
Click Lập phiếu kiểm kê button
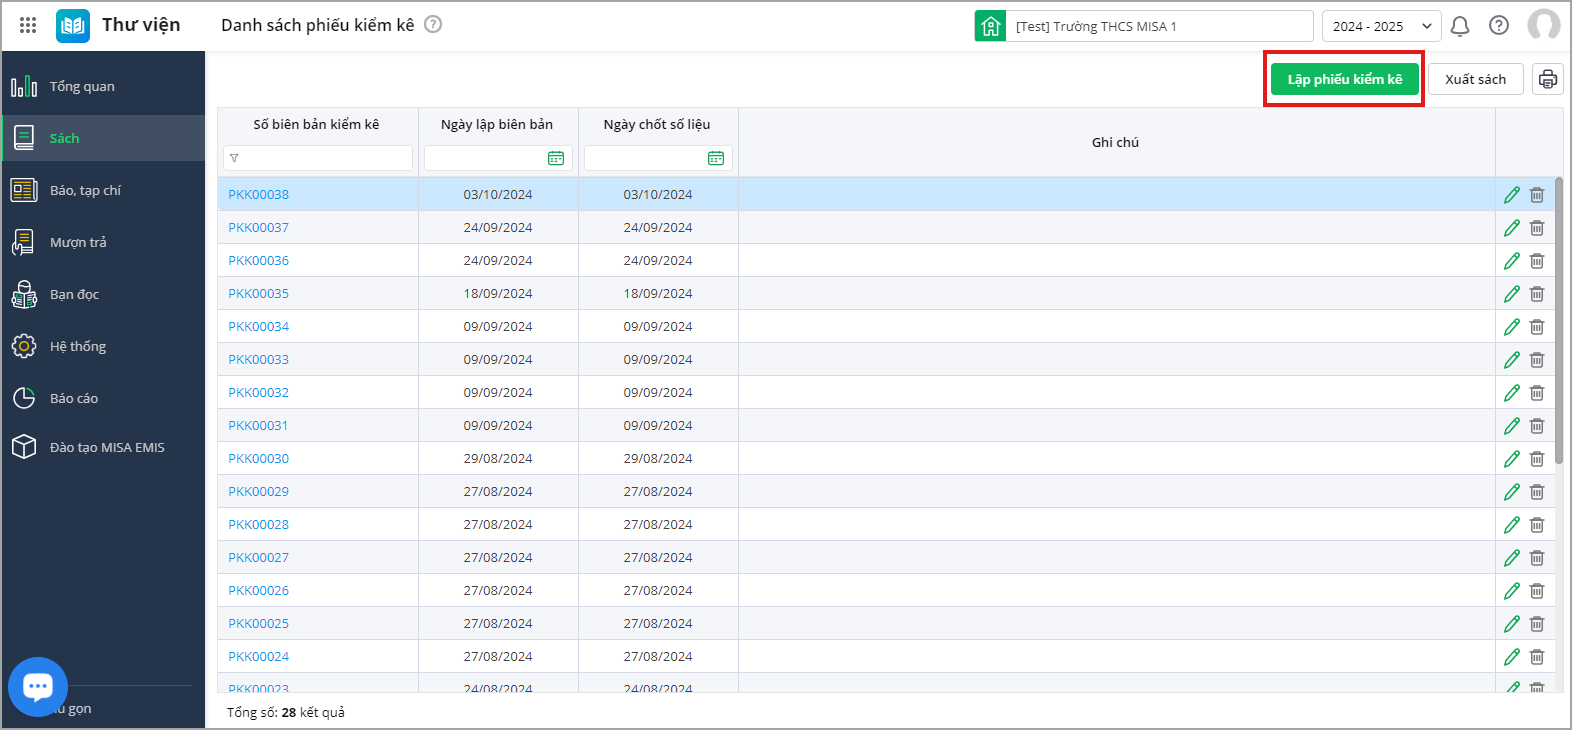pyautogui.click(x=1344, y=79)
